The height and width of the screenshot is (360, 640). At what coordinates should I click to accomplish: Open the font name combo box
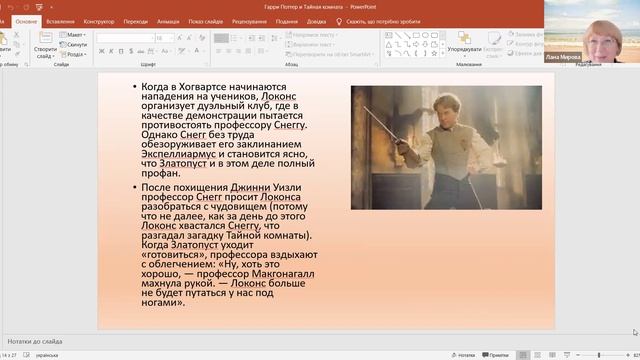125,38
